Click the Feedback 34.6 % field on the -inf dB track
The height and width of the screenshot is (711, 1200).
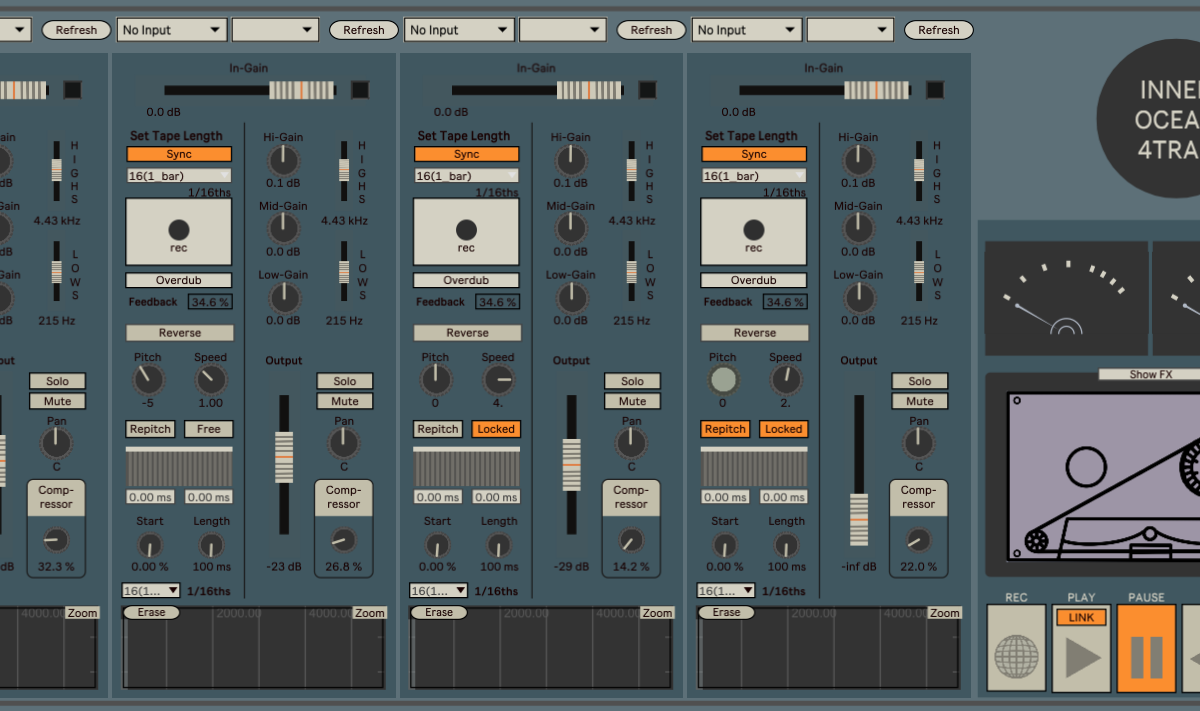point(784,301)
